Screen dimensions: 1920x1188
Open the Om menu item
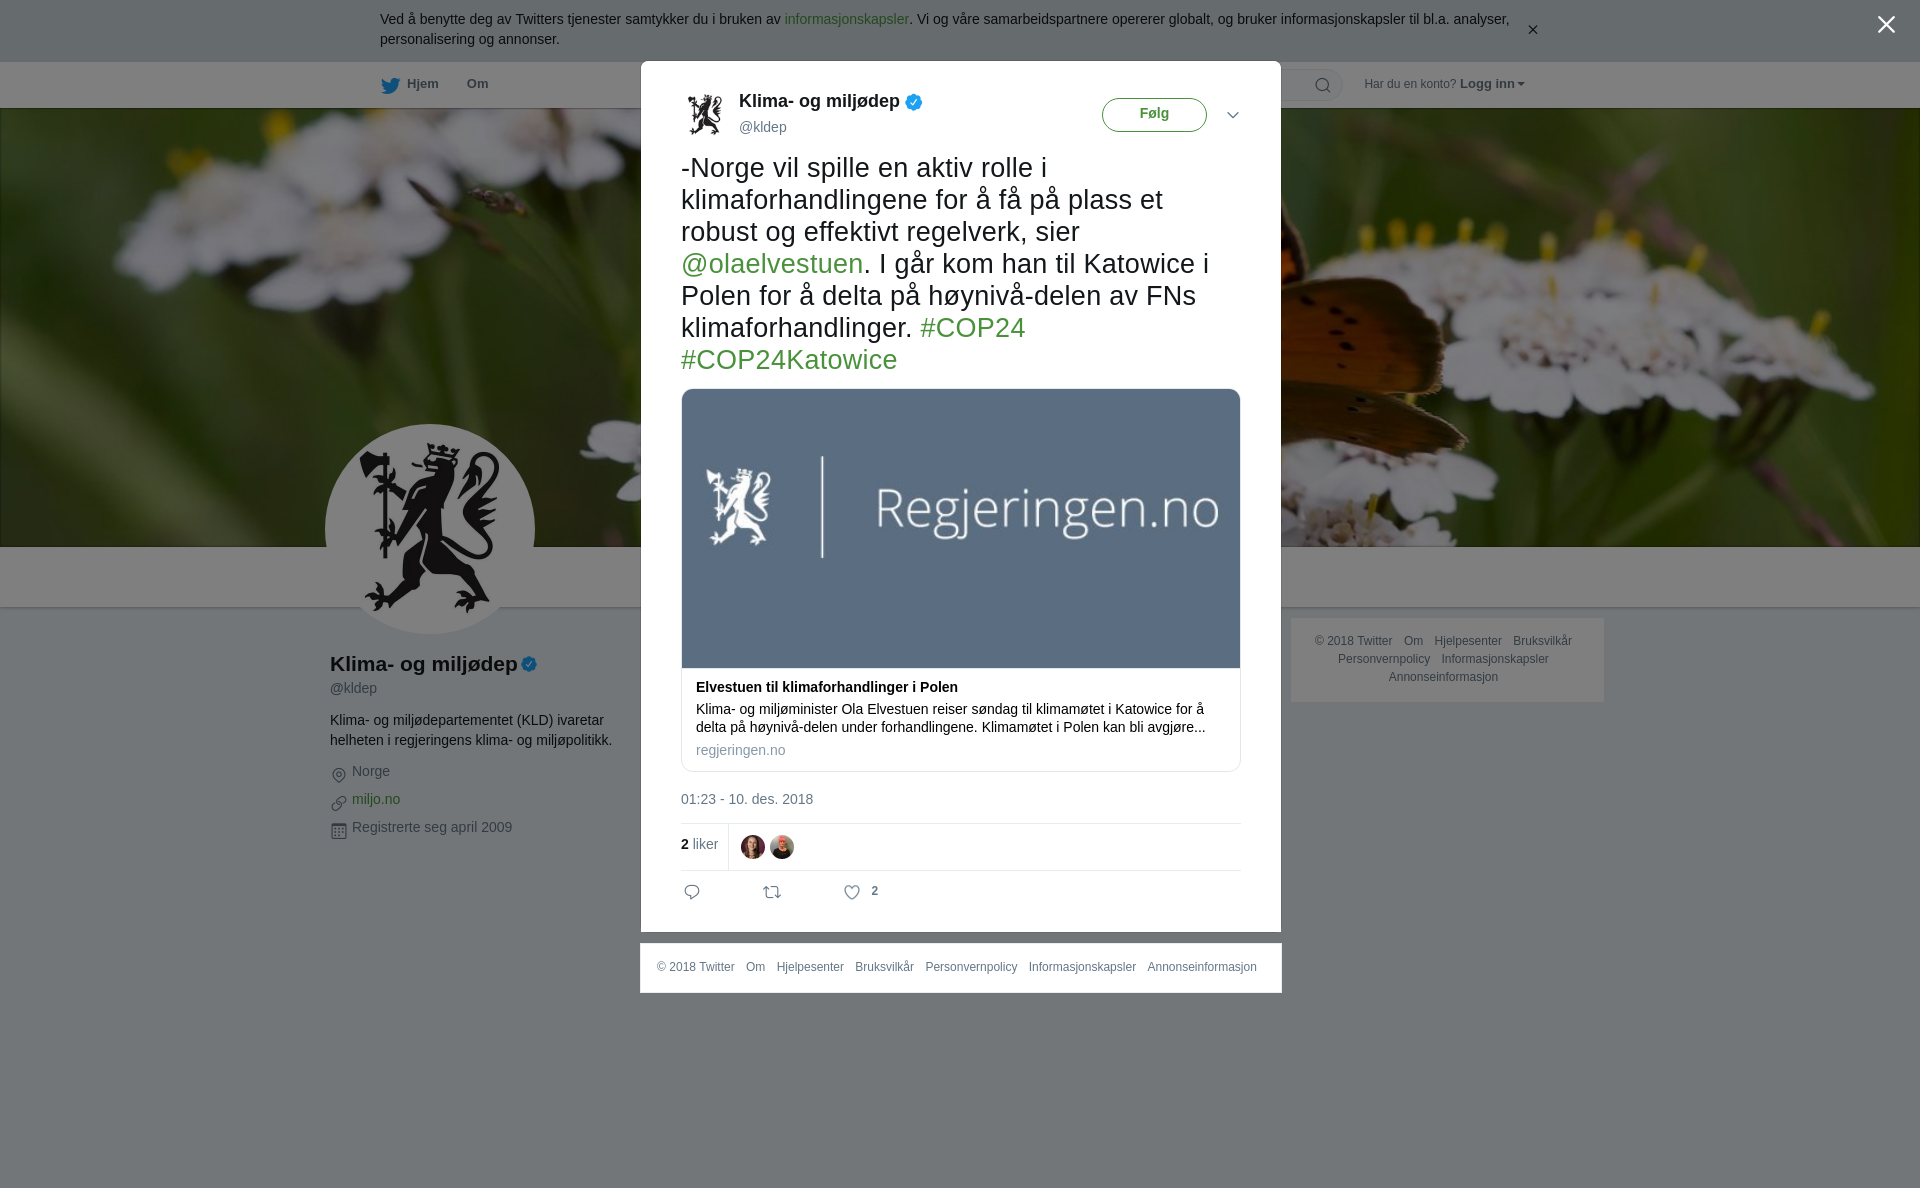pos(477,84)
